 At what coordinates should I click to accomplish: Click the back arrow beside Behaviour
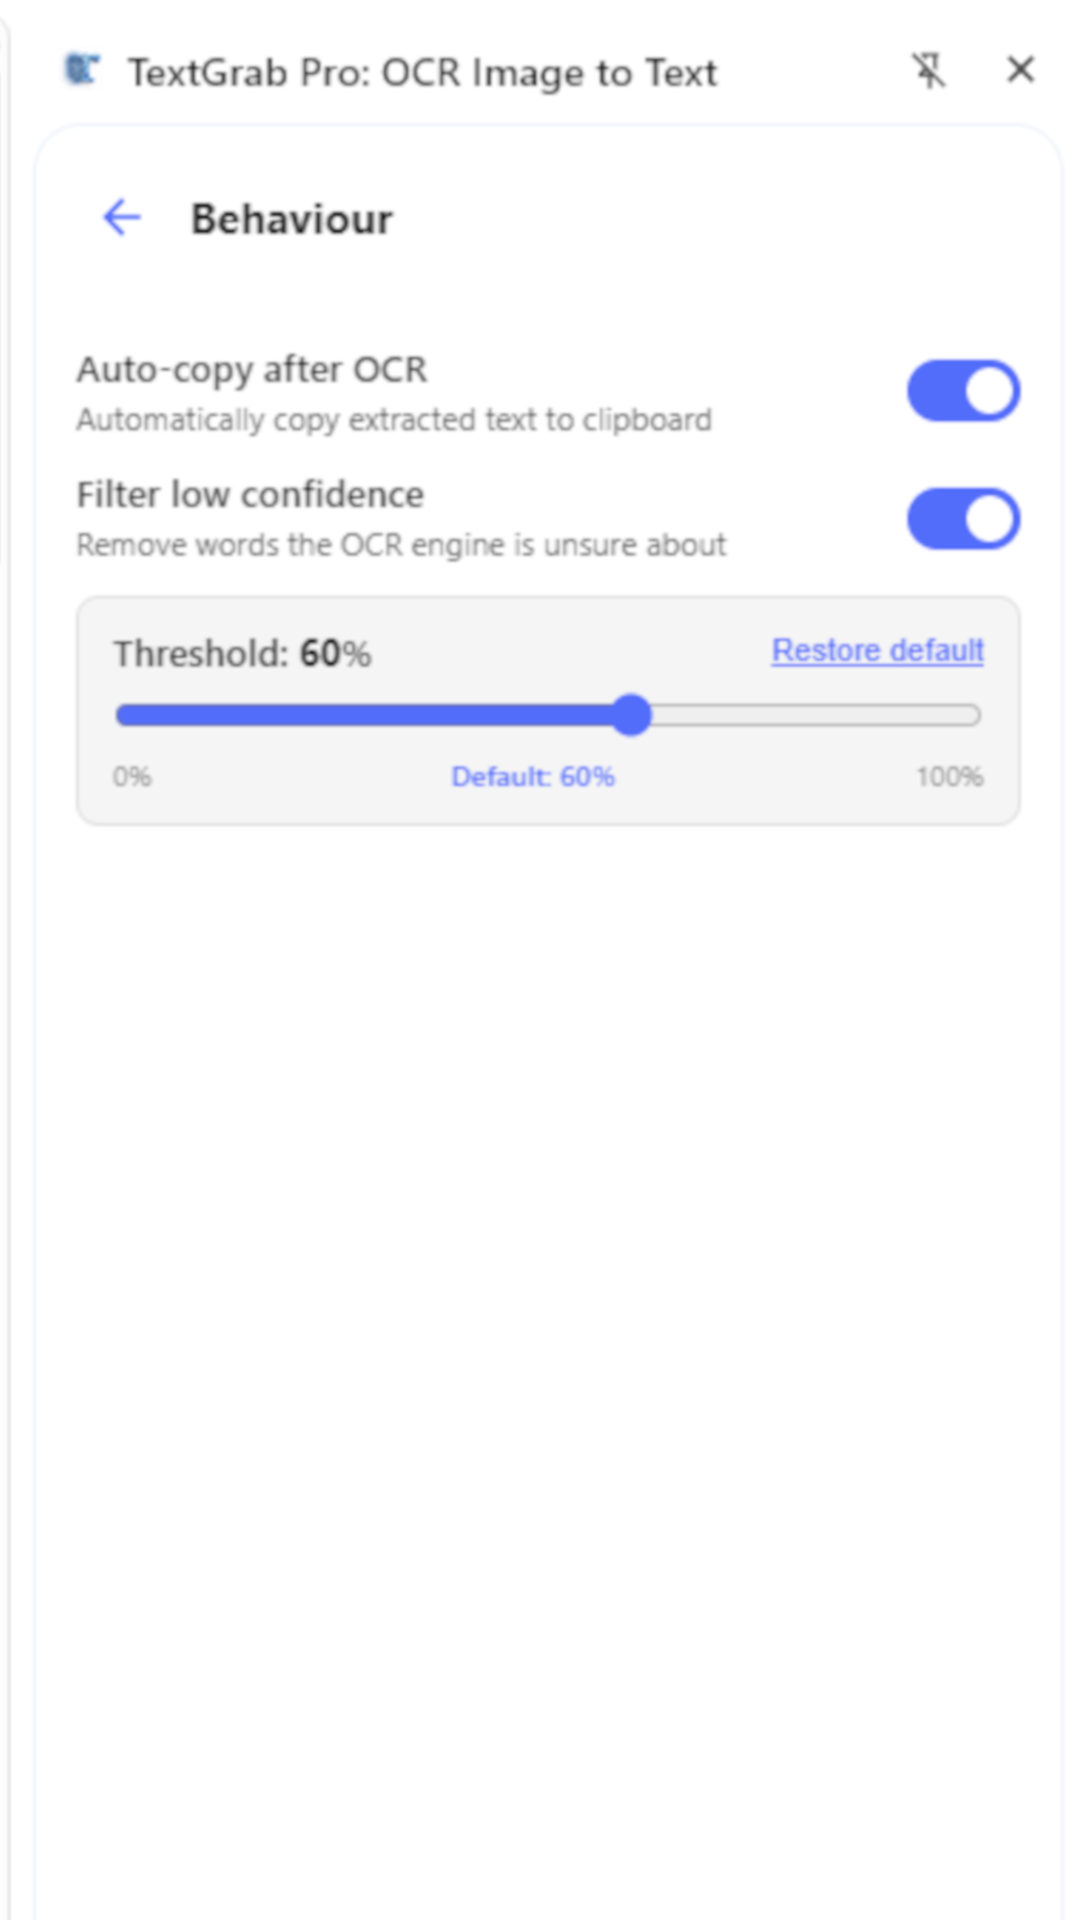tap(119, 217)
